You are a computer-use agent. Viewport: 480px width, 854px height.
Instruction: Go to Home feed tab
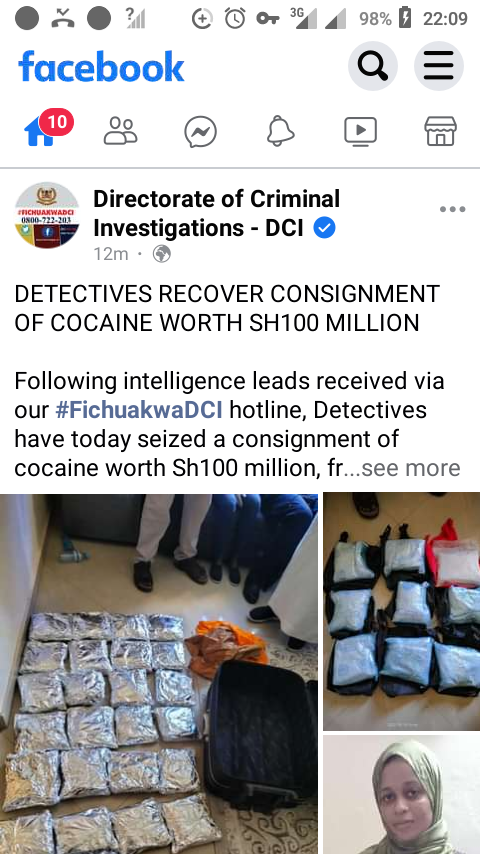40,131
